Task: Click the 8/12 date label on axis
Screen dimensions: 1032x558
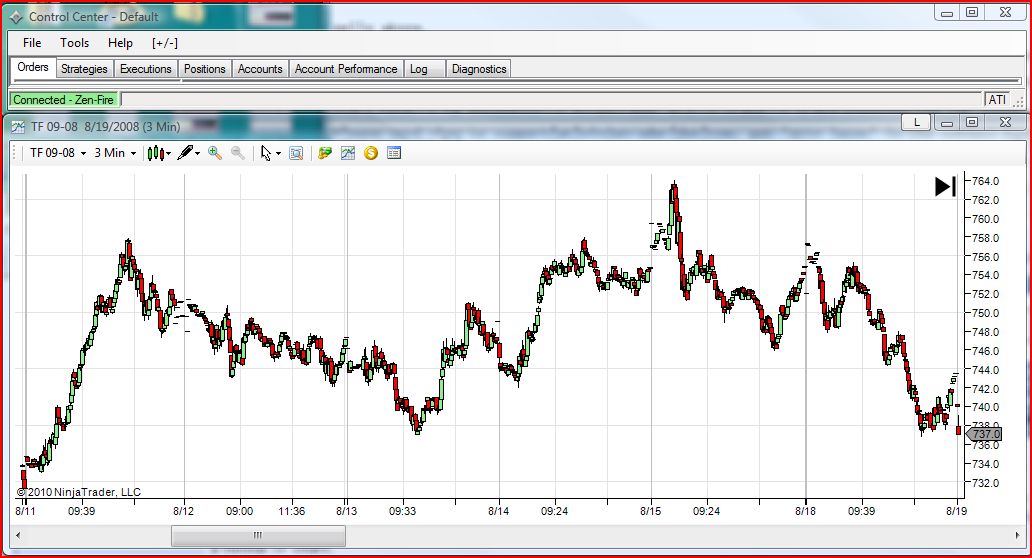Action: 183,511
